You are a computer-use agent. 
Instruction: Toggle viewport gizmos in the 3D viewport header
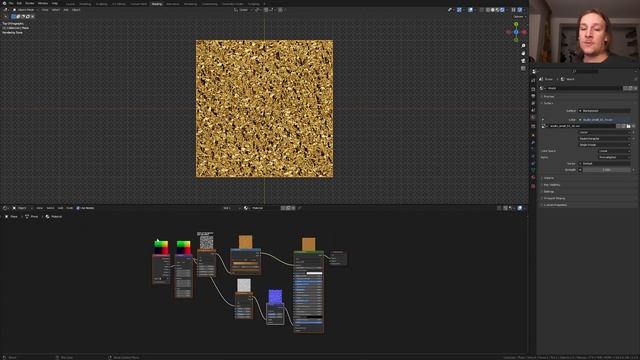click(x=459, y=10)
